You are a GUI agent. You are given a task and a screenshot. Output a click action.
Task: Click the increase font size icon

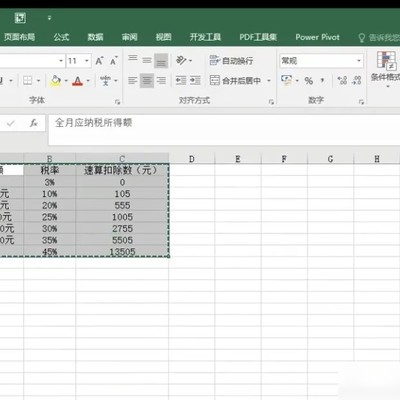(x=99, y=61)
